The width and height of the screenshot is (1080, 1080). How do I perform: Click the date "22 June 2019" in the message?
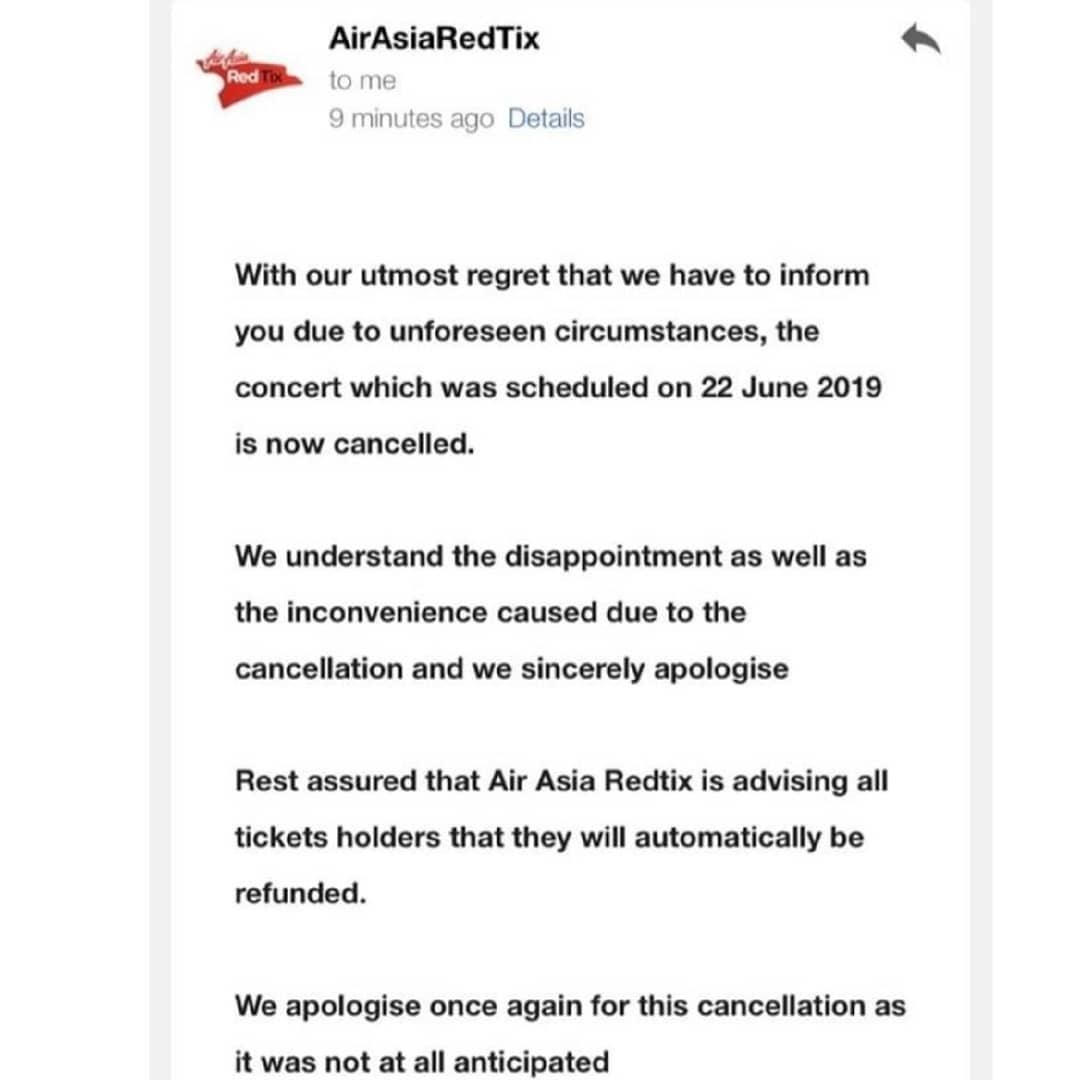point(791,387)
